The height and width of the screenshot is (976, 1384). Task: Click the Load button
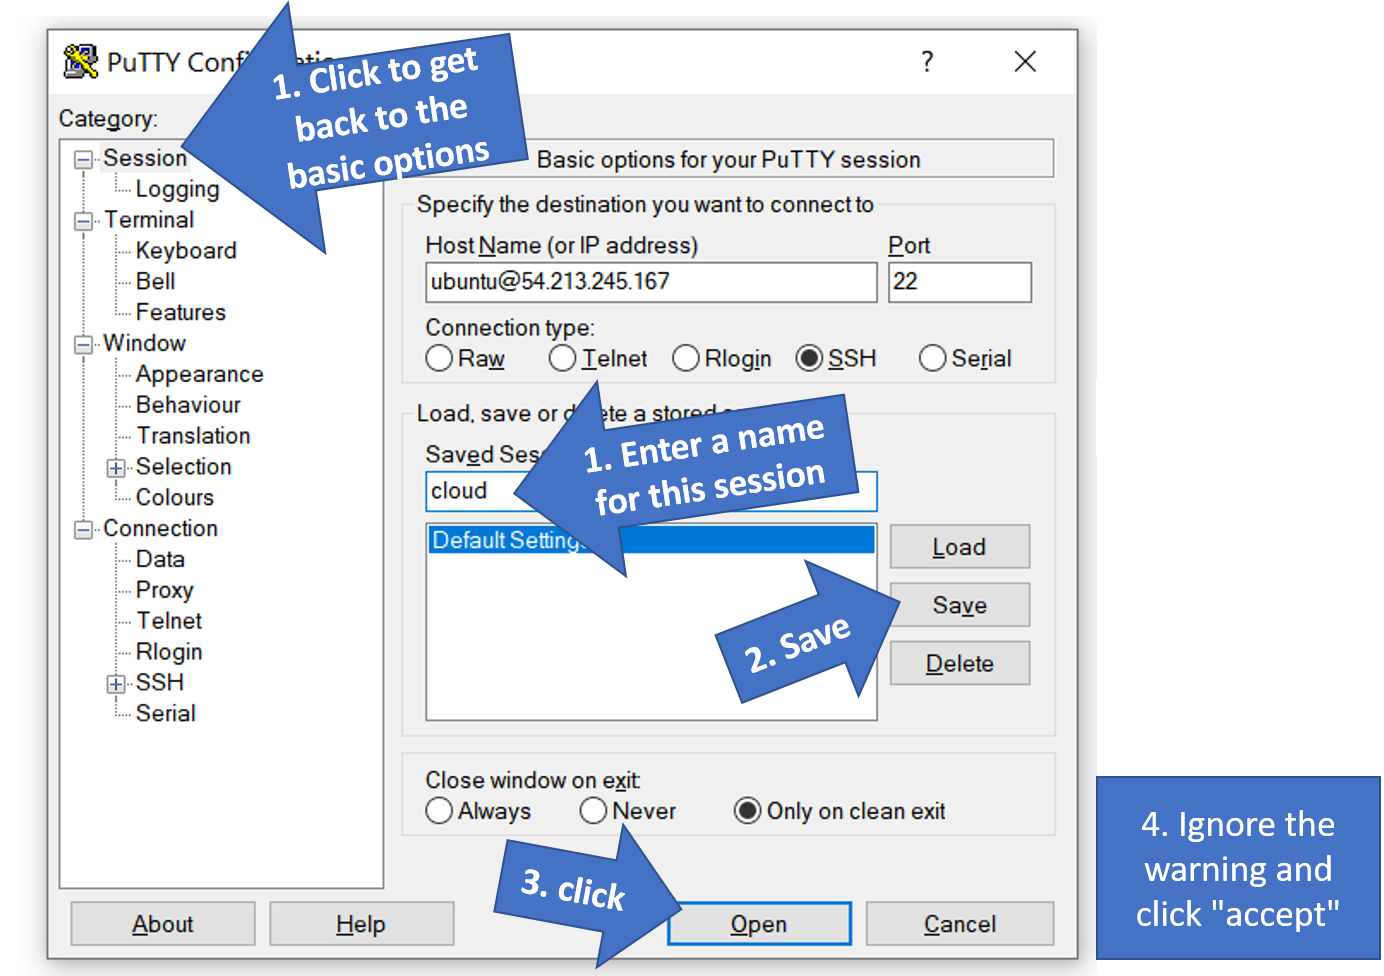point(960,547)
